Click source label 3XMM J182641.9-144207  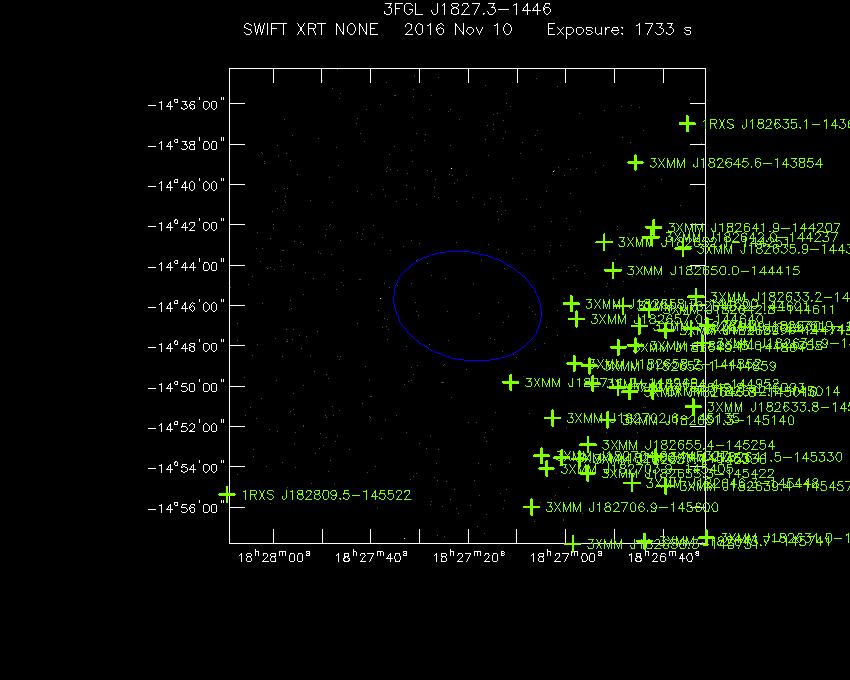tap(754, 228)
